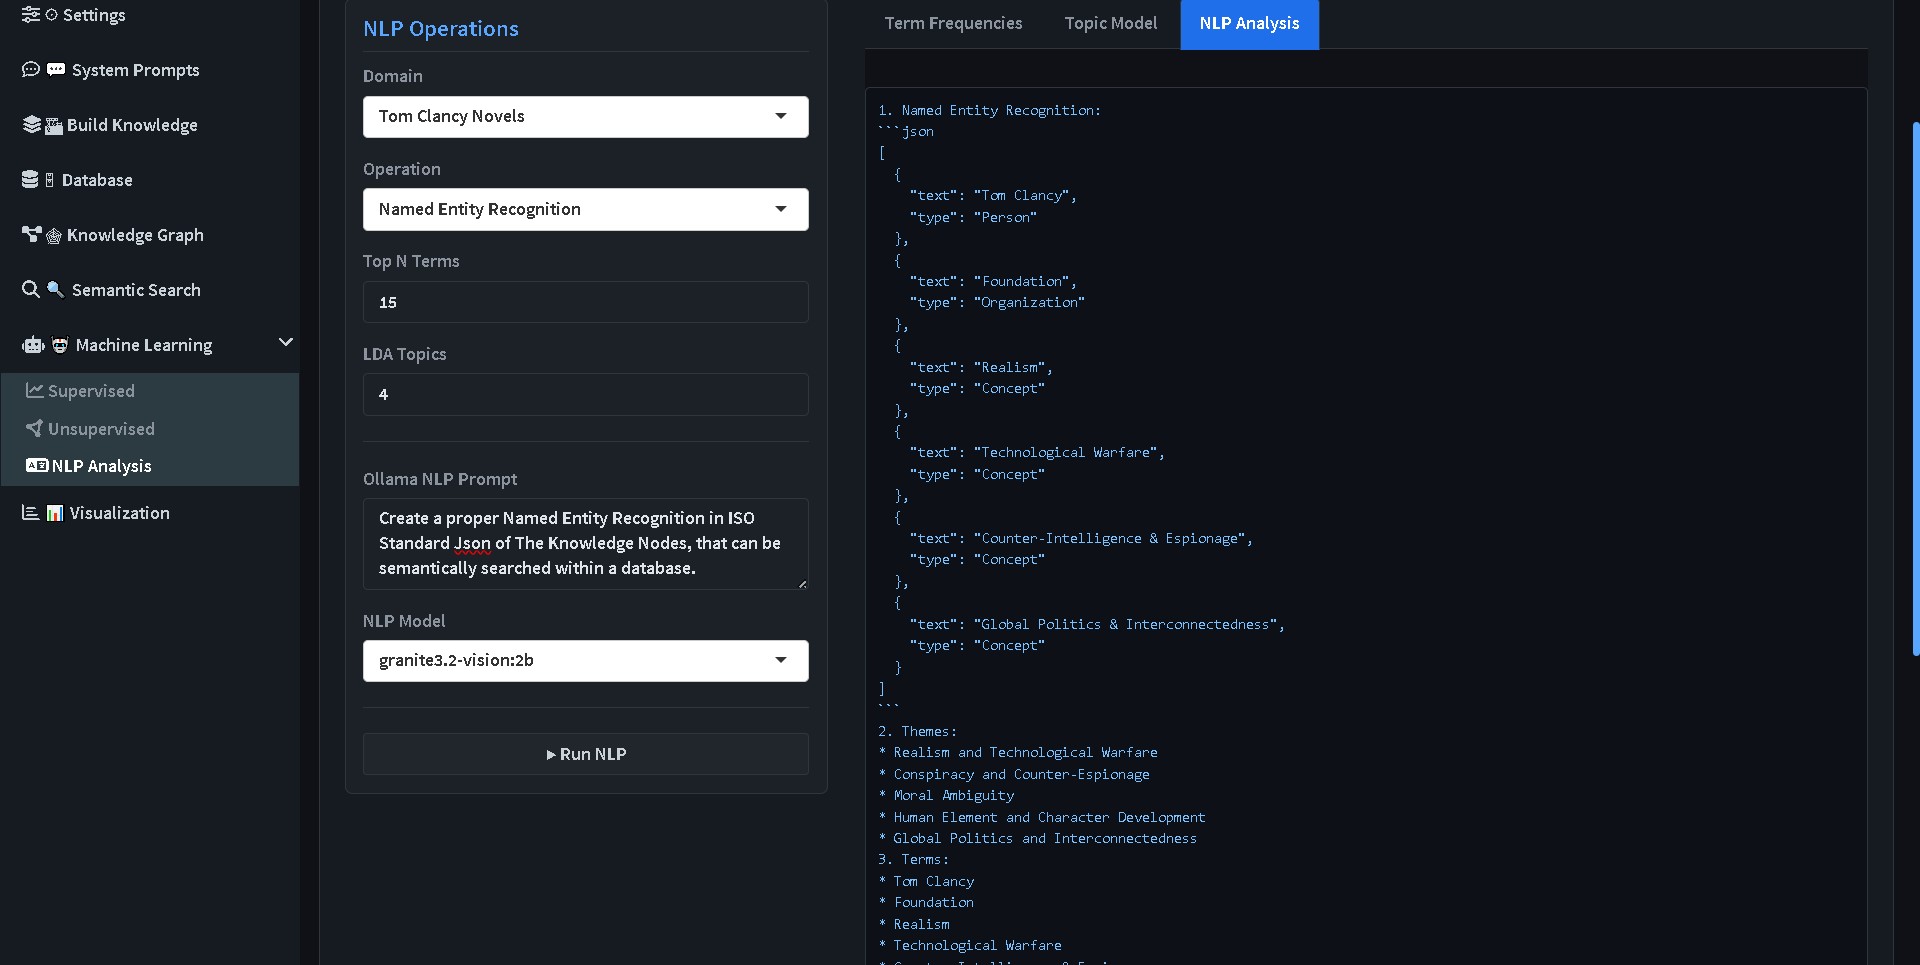
Task: Click the "* Tom Clancy" bullet under Terms
Action: tap(926, 882)
